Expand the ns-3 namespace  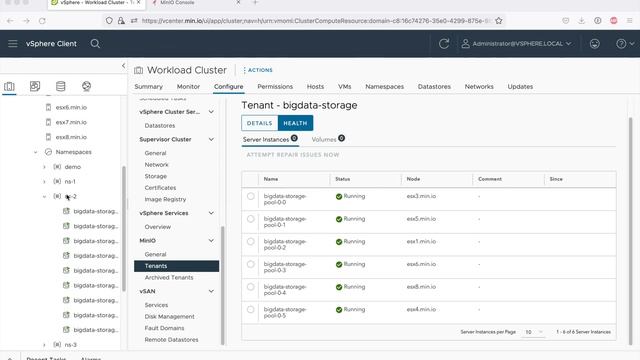(44, 345)
